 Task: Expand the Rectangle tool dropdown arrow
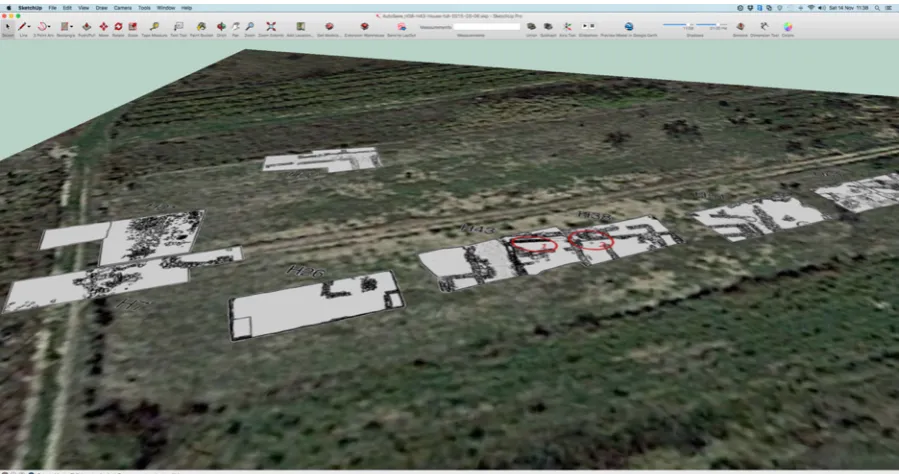(x=71, y=26)
